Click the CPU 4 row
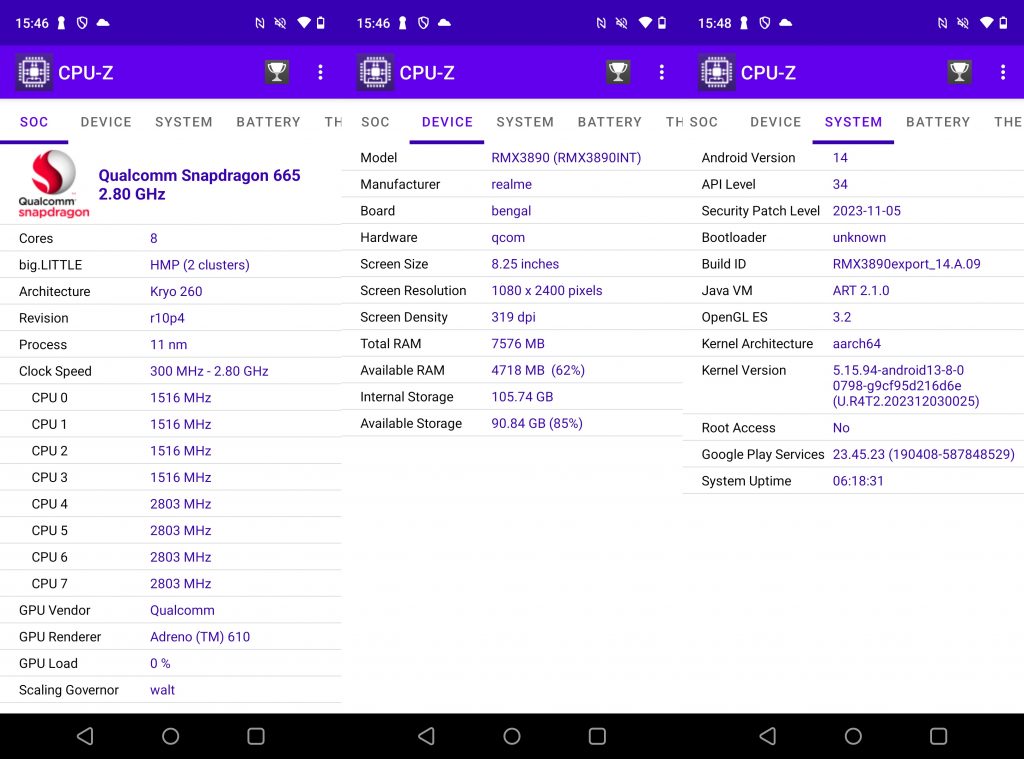The width and height of the screenshot is (1024, 759). [x=170, y=504]
